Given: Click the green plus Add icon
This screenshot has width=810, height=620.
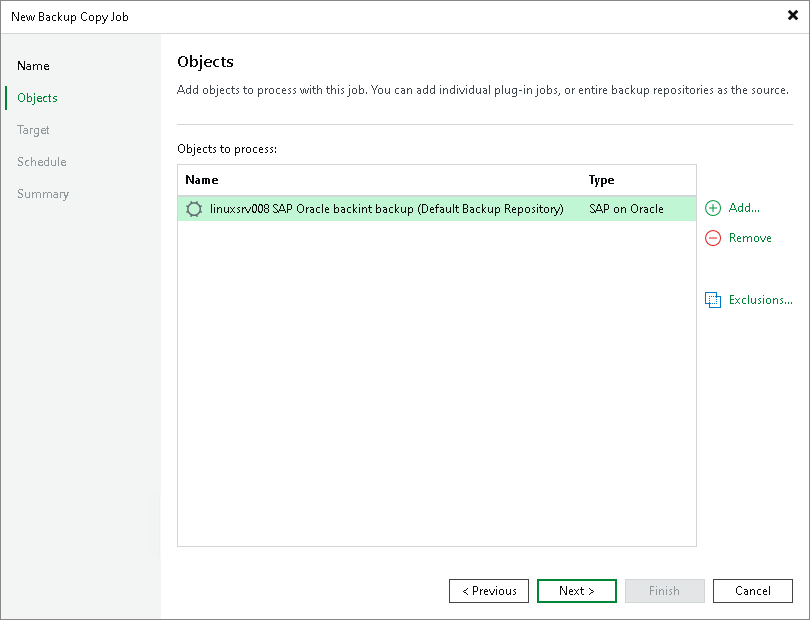Looking at the screenshot, I should click(712, 208).
